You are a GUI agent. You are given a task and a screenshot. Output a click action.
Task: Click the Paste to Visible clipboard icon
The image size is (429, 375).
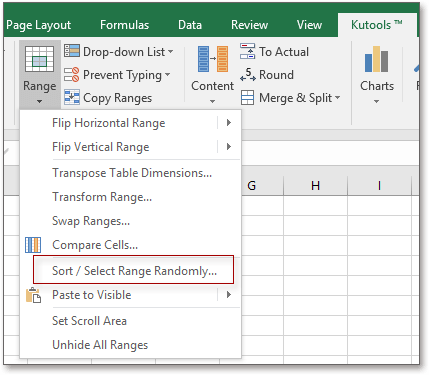click(33, 295)
